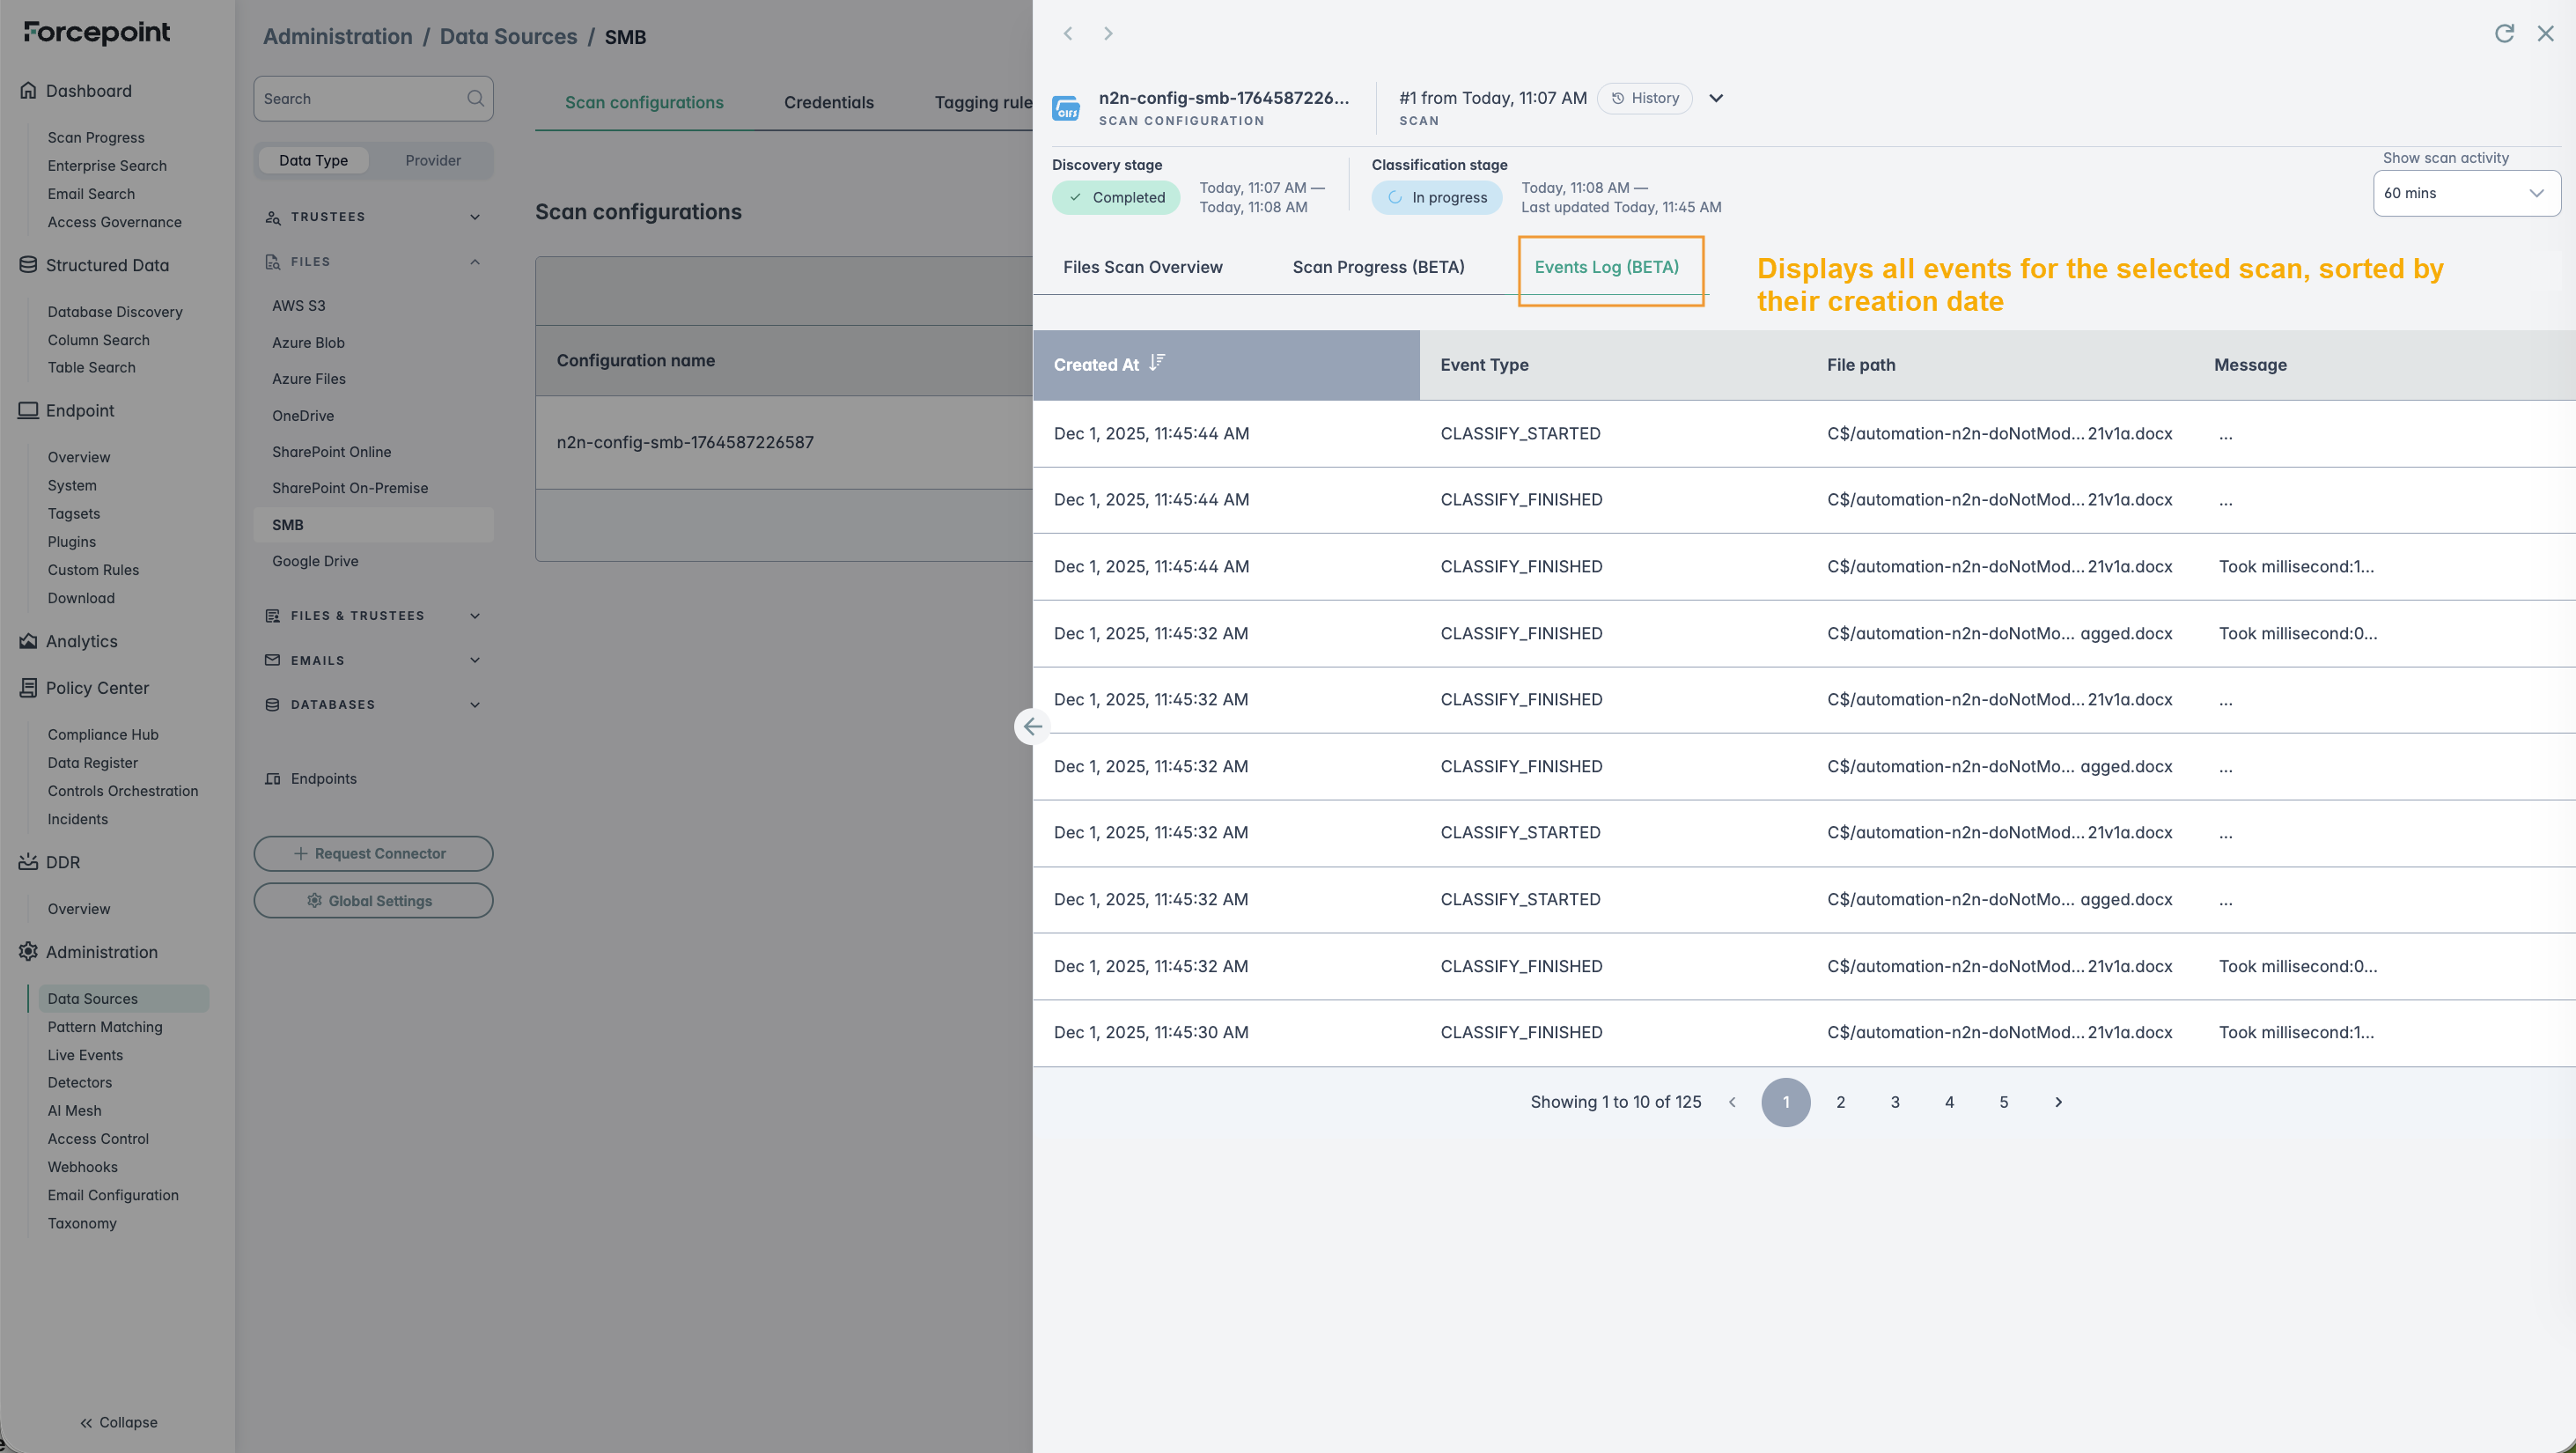The height and width of the screenshot is (1453, 2576).
Task: Switch to Files Scan Overview tab
Action: (1142, 267)
